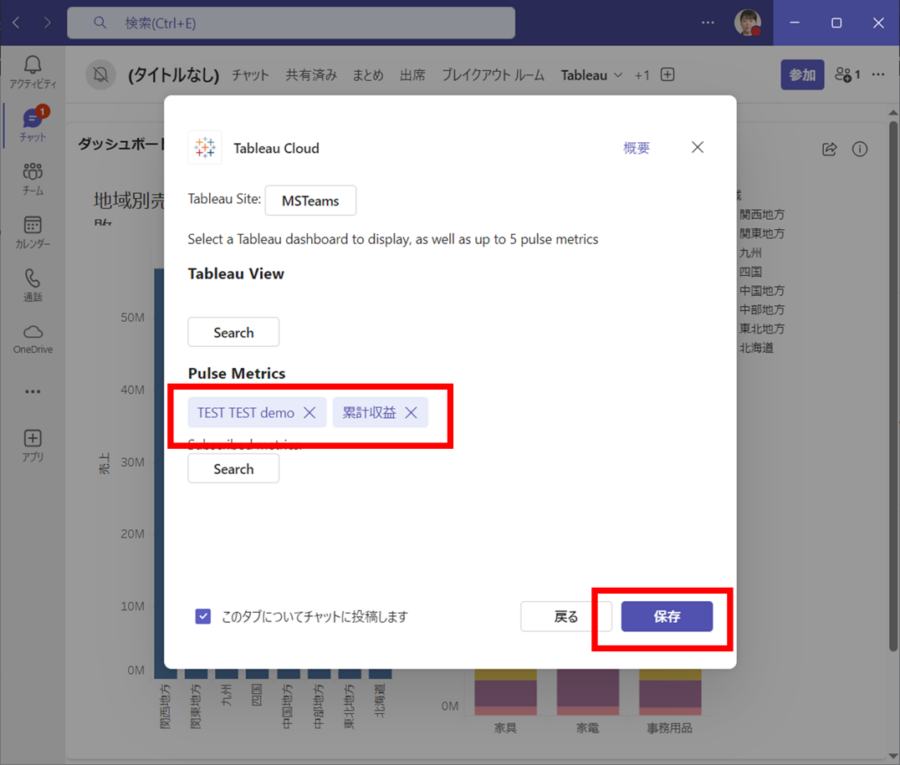Screen dimensions: 900x765
Task: Select 四国 in the legend
Action: point(750,271)
